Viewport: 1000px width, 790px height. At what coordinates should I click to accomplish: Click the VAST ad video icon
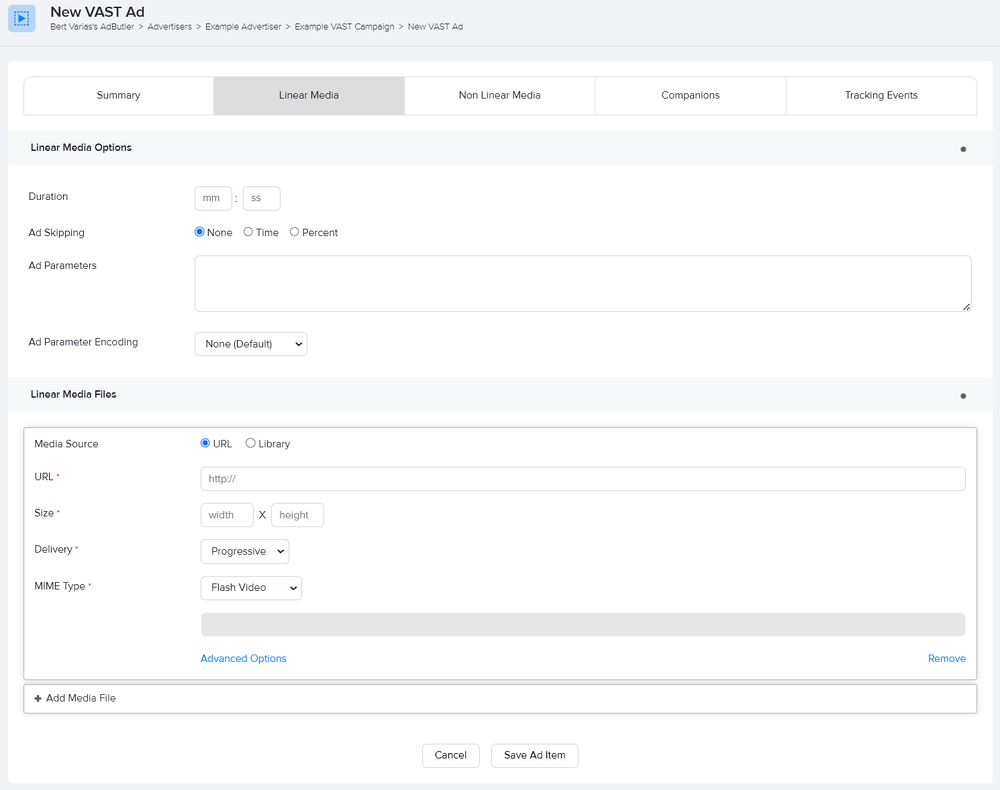tap(22, 18)
